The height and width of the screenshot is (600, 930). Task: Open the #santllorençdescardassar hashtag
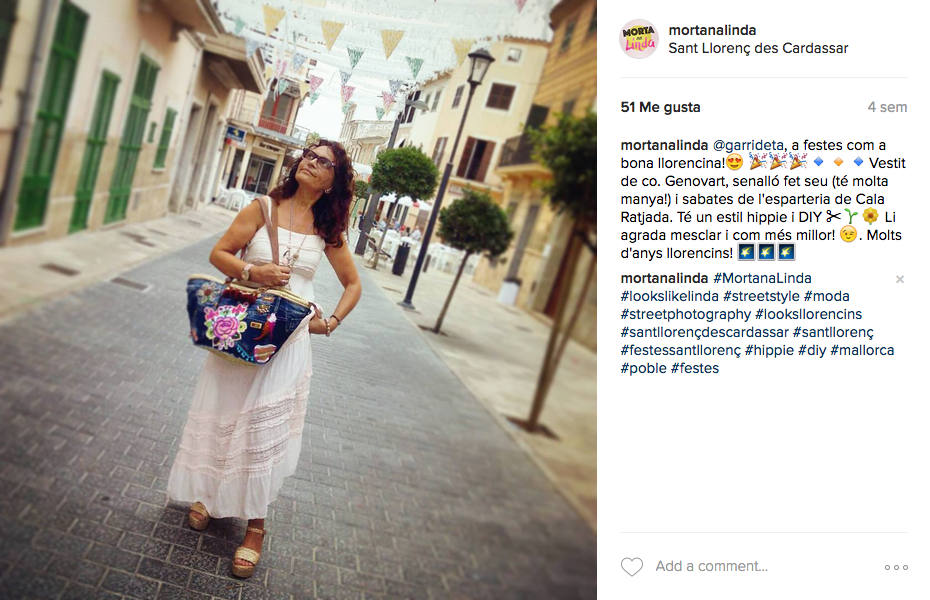tap(705, 332)
